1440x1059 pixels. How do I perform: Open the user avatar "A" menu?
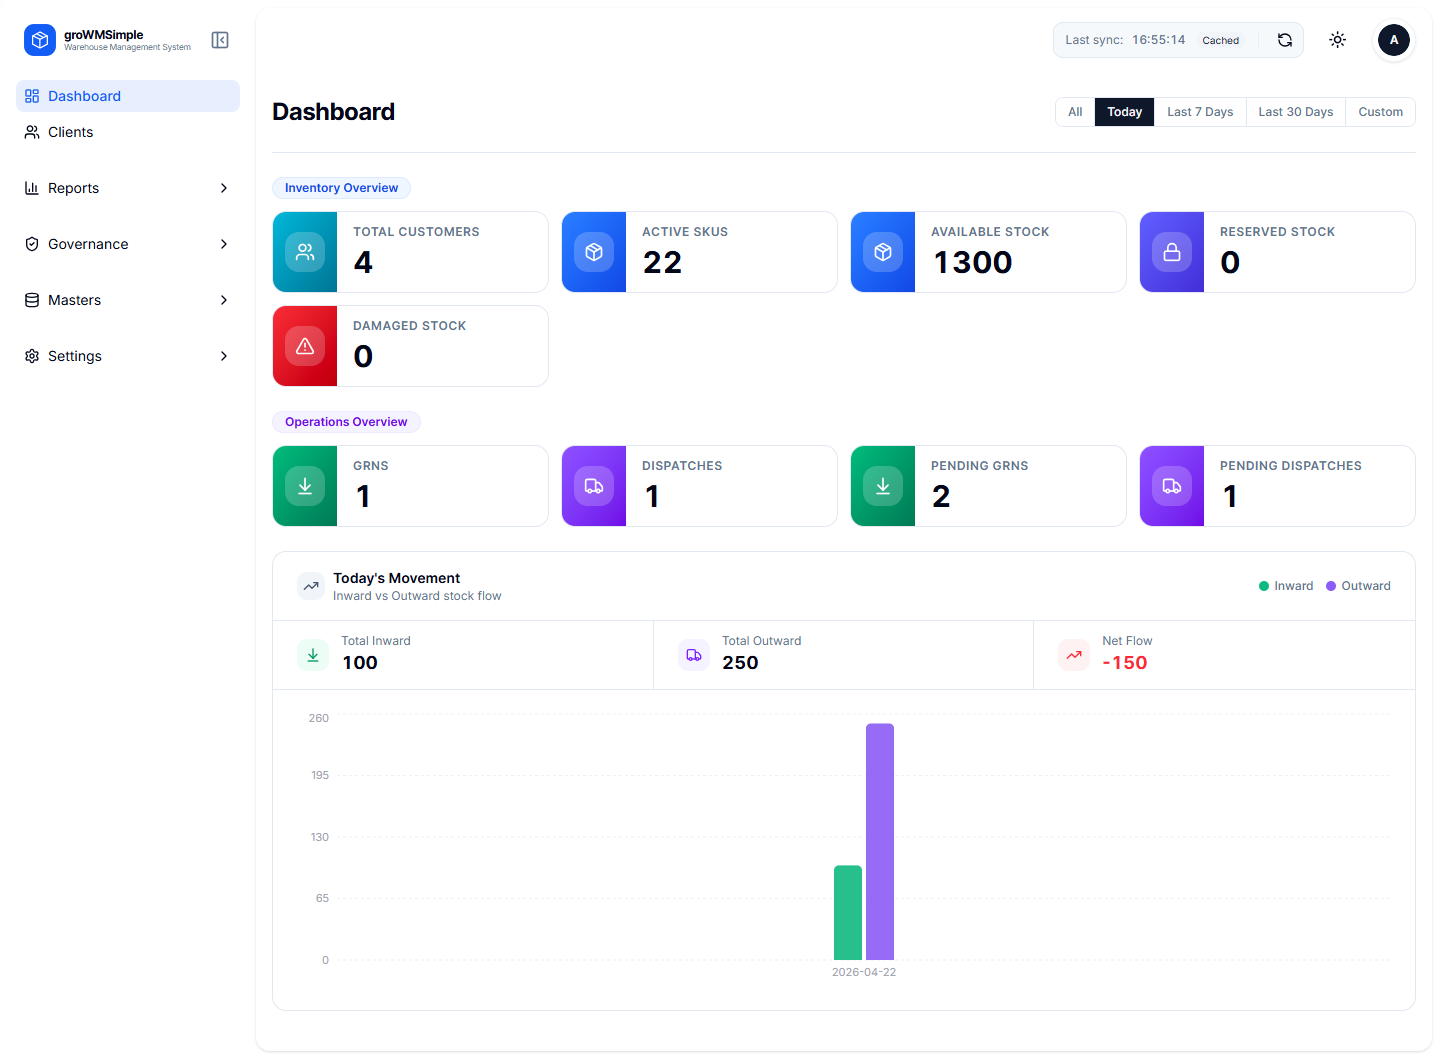tap(1393, 40)
